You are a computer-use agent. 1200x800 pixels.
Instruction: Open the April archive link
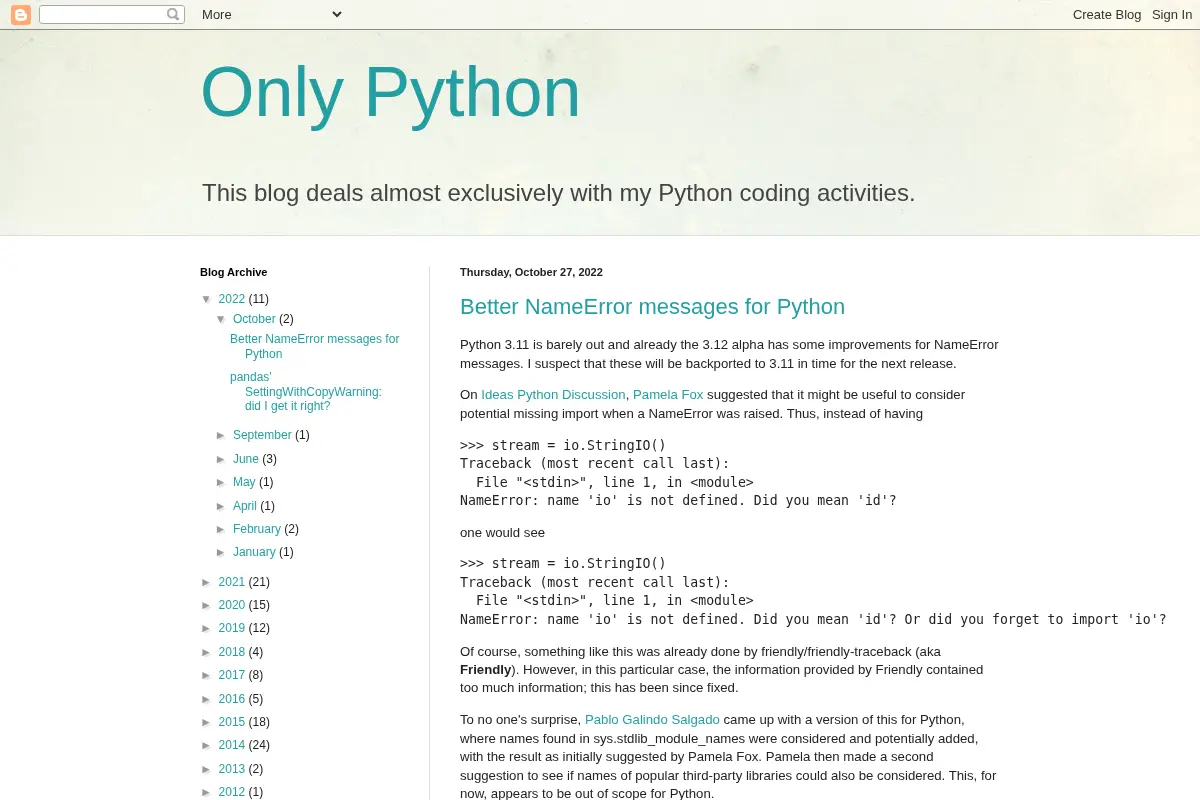click(245, 506)
